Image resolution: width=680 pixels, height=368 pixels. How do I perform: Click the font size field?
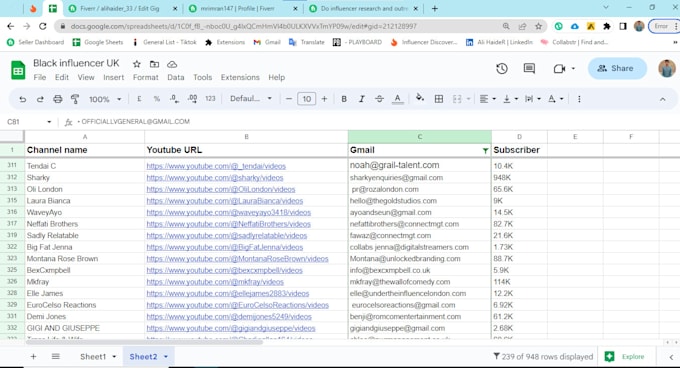(x=306, y=99)
